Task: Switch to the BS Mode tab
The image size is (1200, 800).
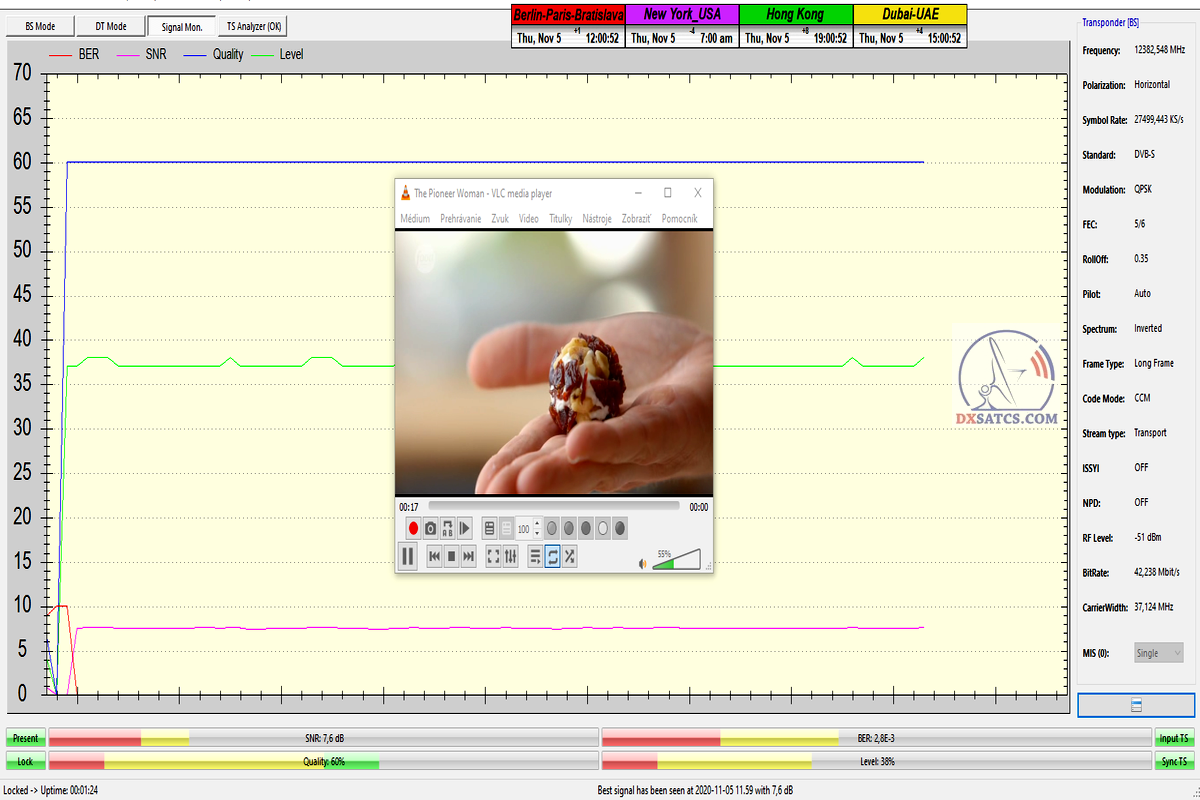Action: pos(40,27)
